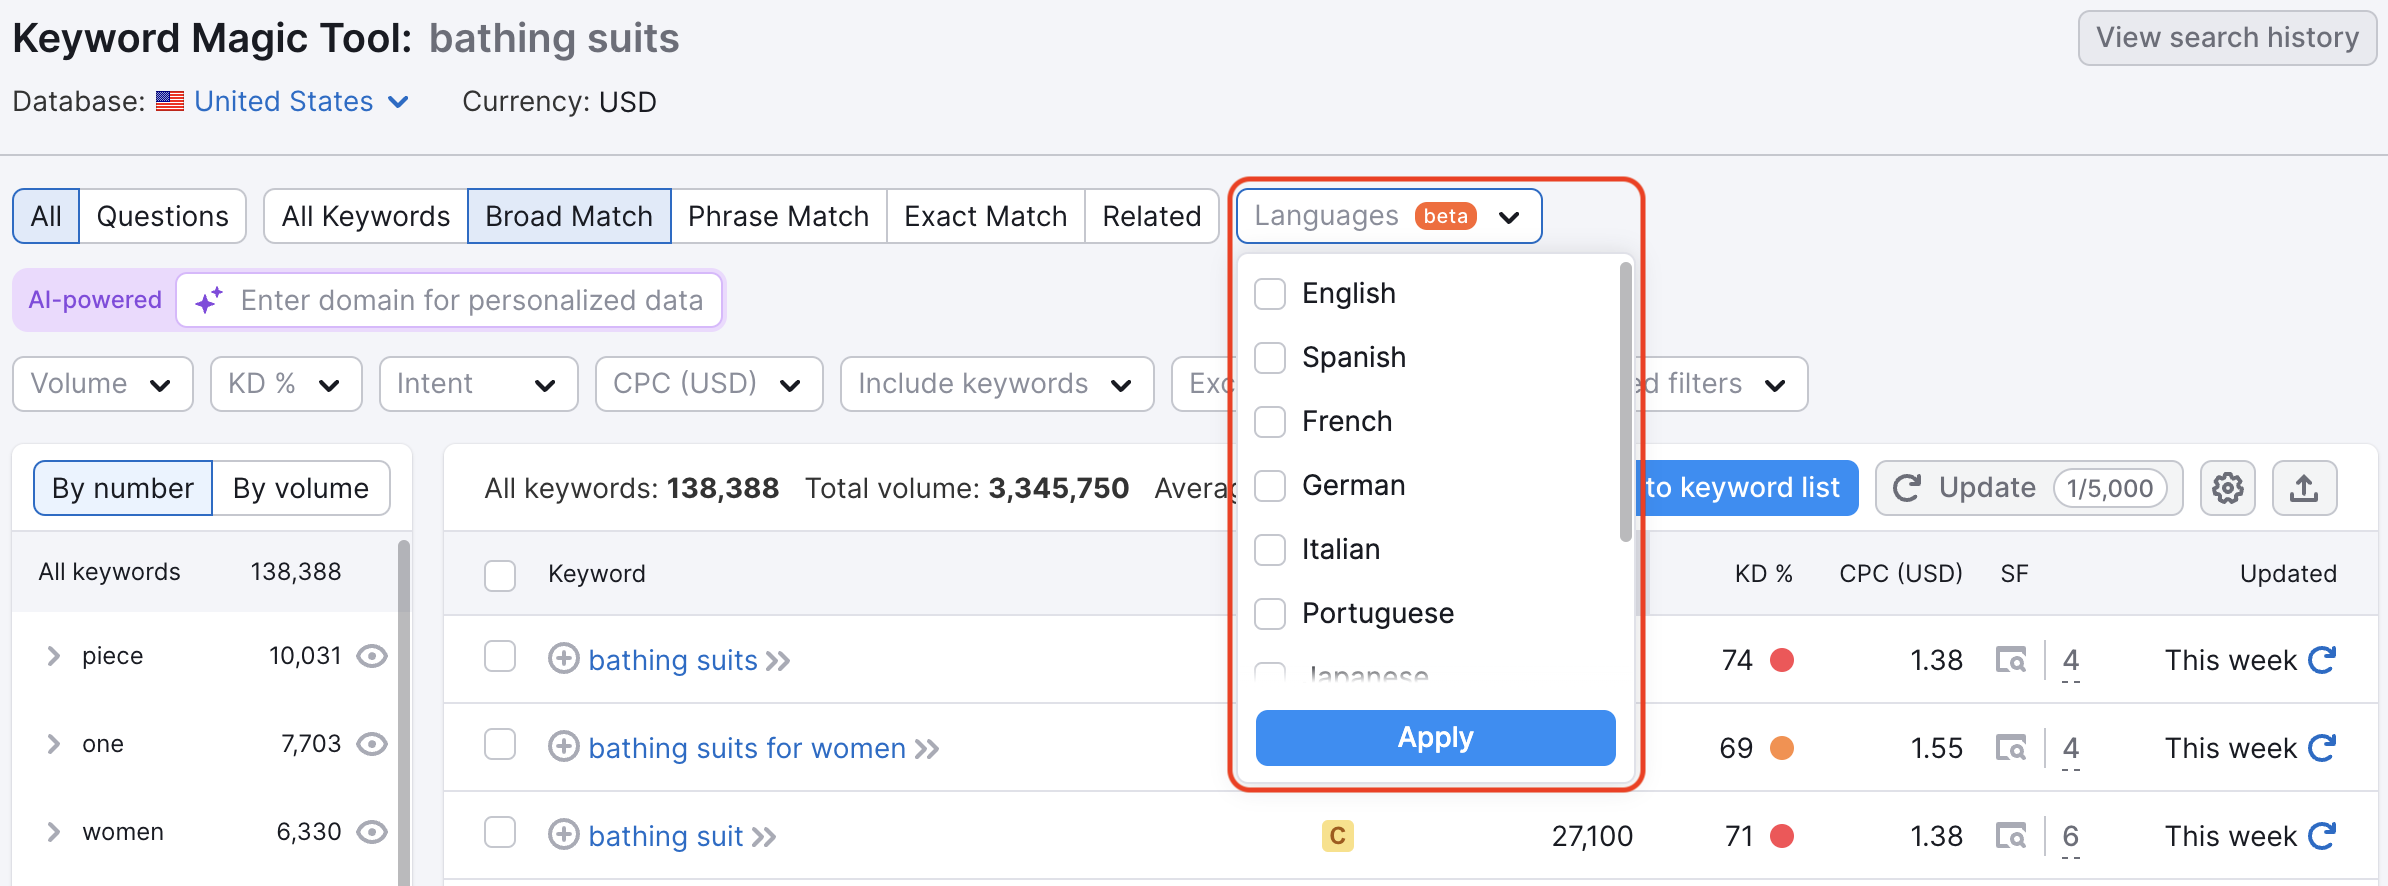The width and height of the screenshot is (2388, 886).
Task: Click View search history button
Action: coord(2227,38)
